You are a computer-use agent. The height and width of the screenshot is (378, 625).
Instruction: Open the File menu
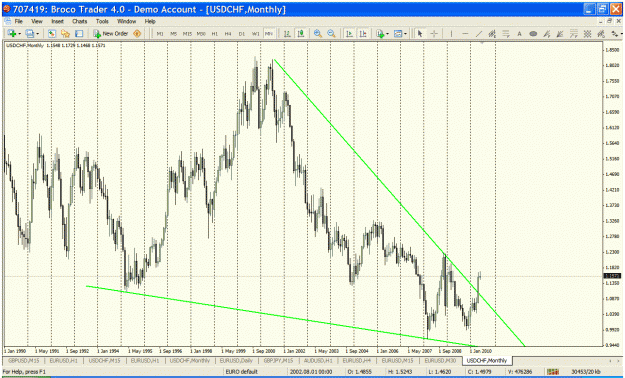(x=19, y=22)
